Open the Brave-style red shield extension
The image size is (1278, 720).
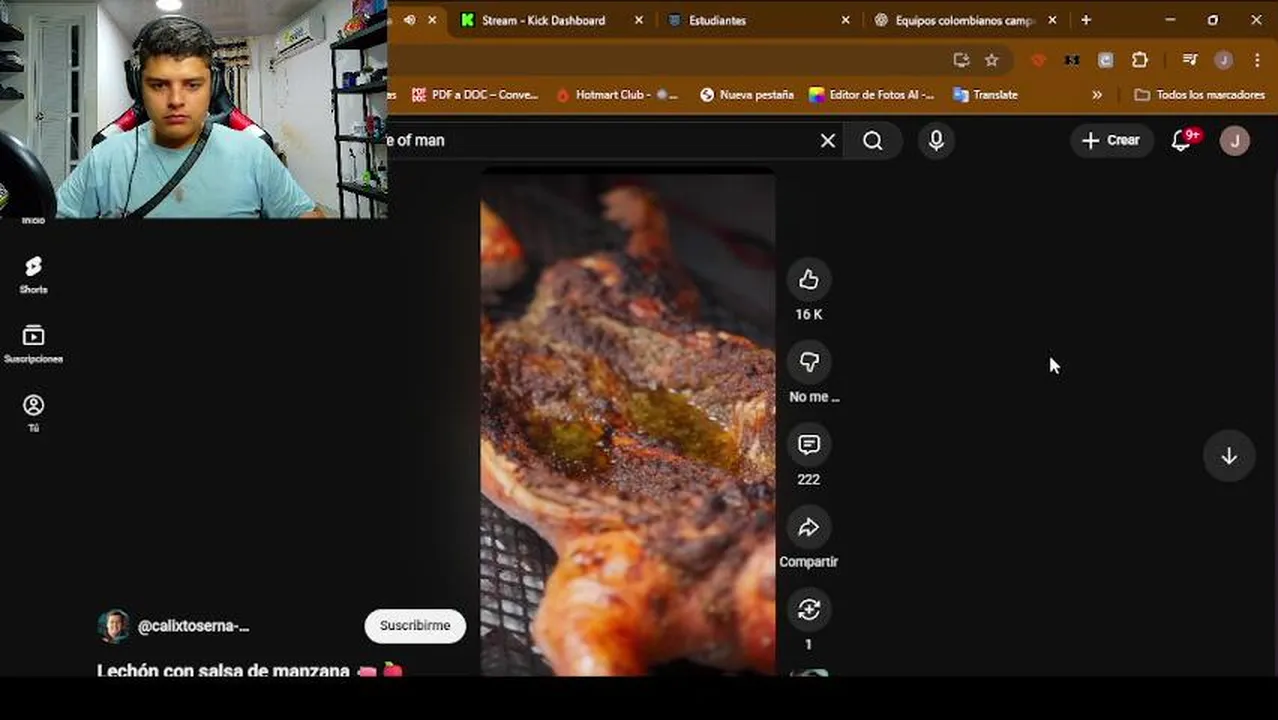click(x=1038, y=60)
